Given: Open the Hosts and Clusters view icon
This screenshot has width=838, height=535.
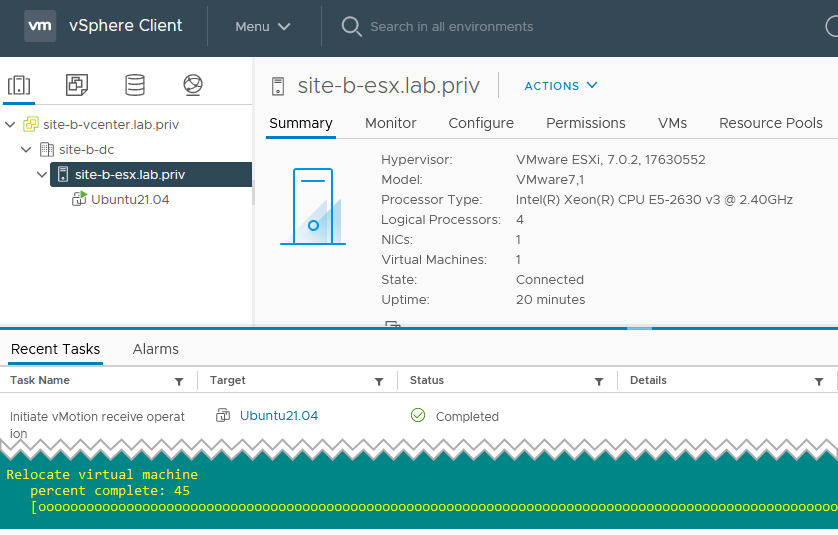Looking at the screenshot, I should point(19,85).
